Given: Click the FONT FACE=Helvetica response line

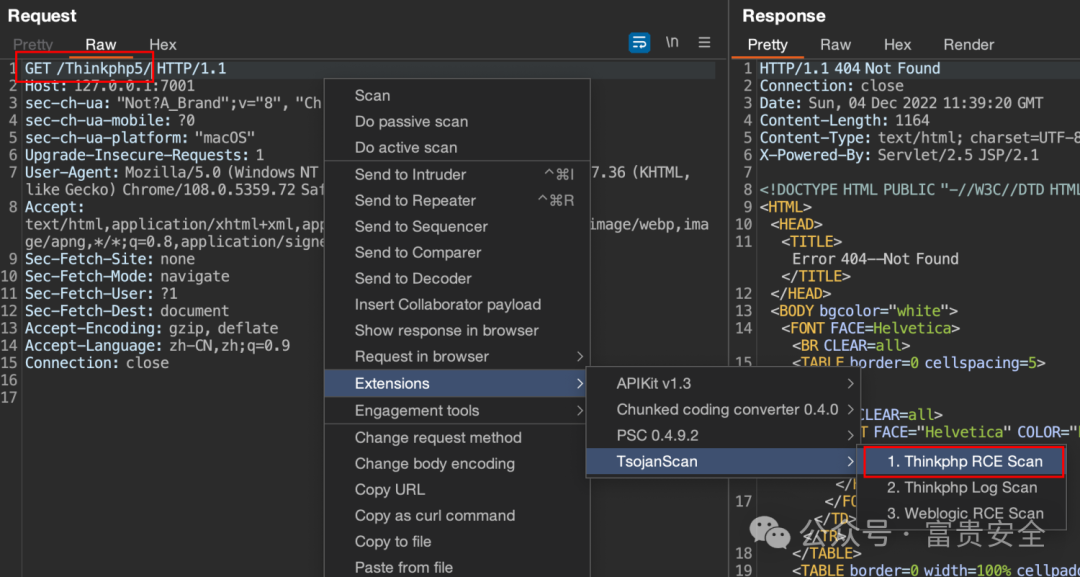Looking at the screenshot, I should click(871, 328).
